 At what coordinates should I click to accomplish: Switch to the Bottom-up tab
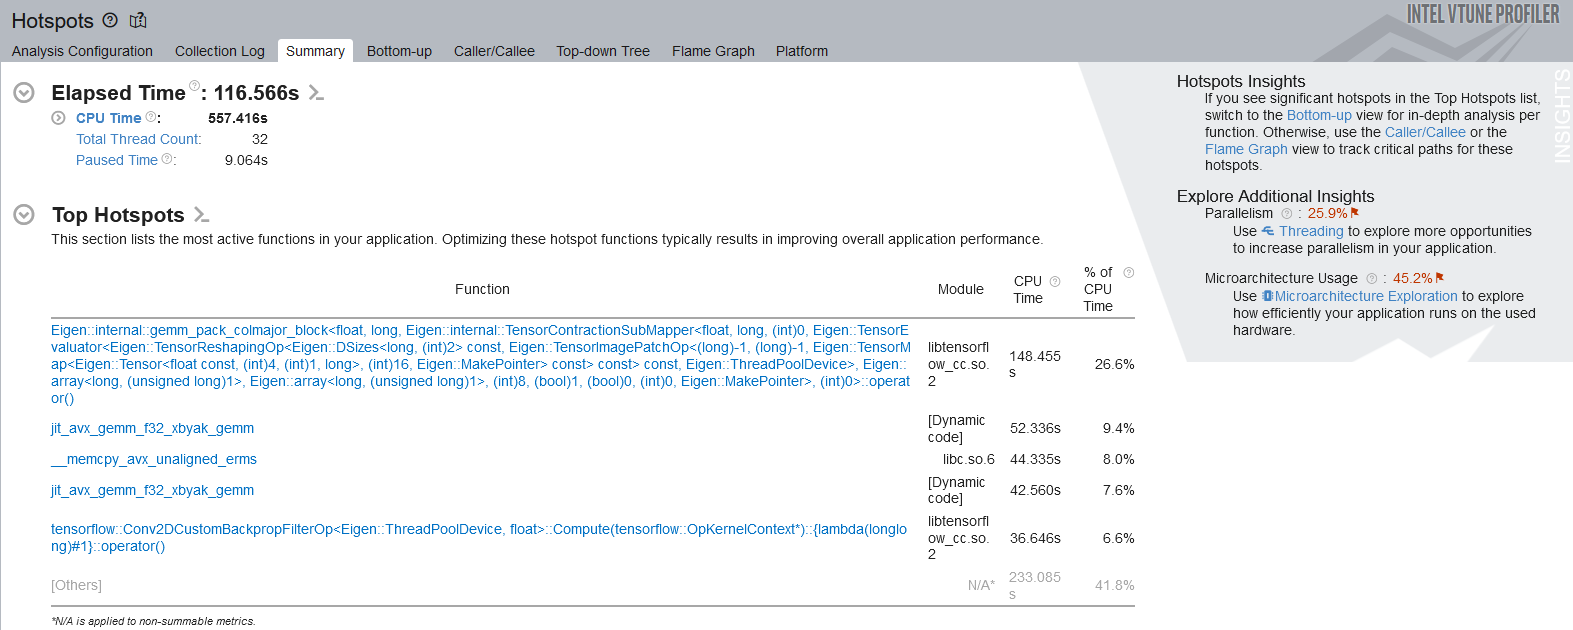click(x=399, y=51)
